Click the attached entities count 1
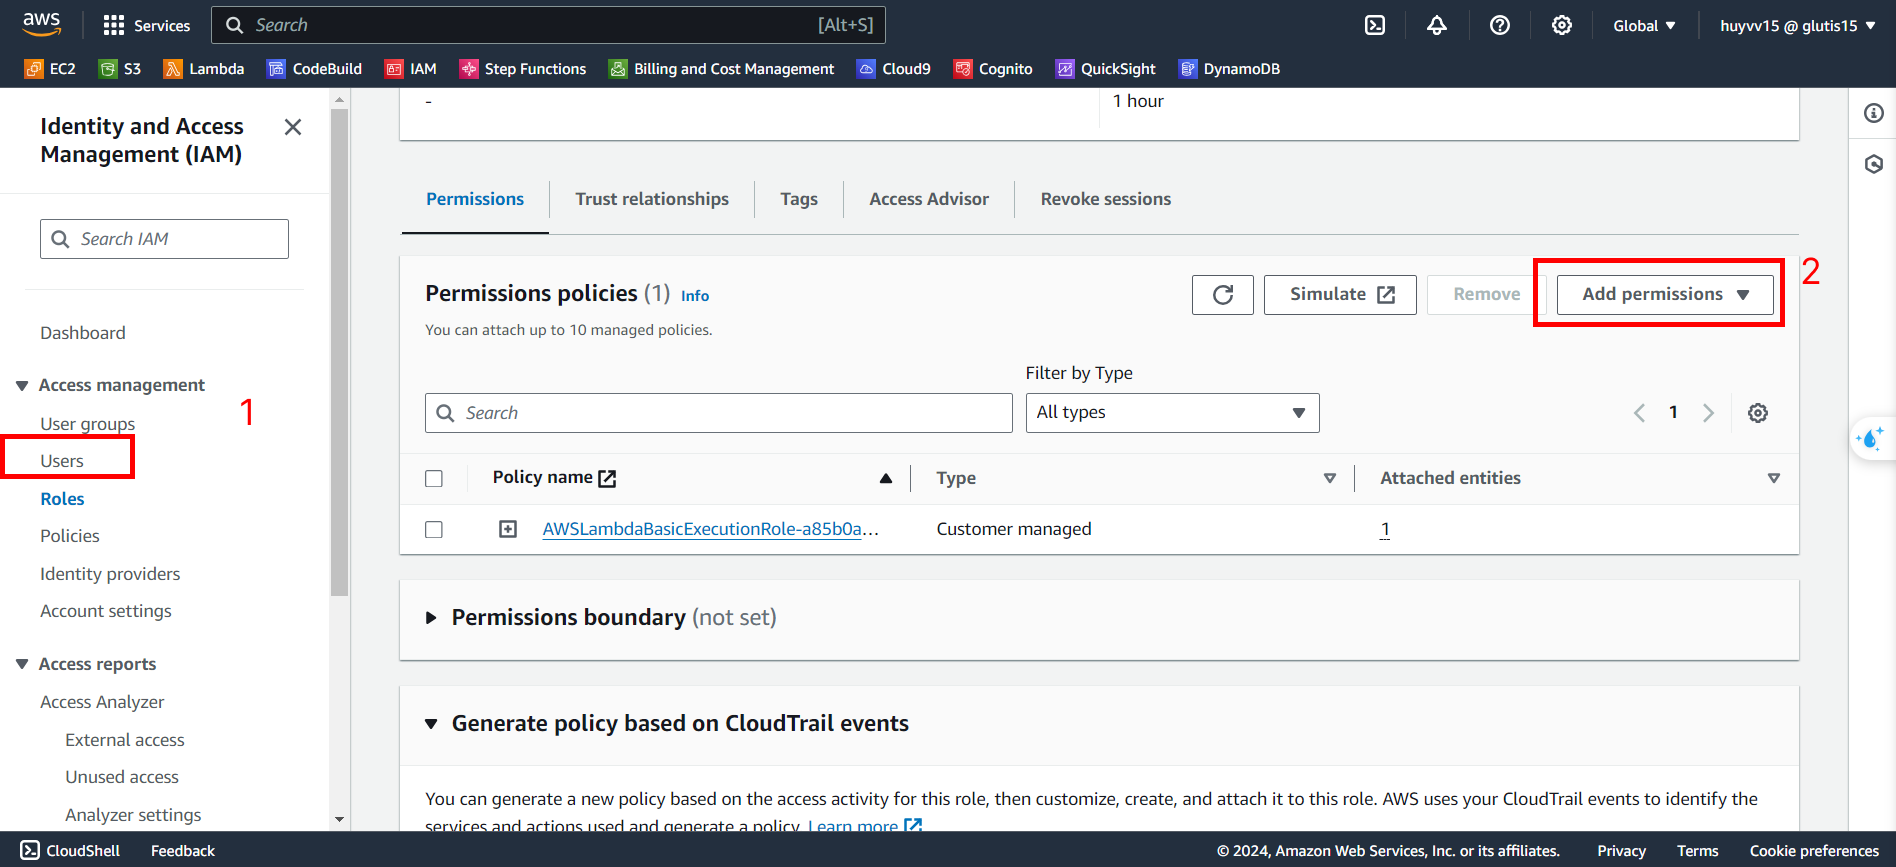Screen dimensions: 1896x867 pos(1385,529)
